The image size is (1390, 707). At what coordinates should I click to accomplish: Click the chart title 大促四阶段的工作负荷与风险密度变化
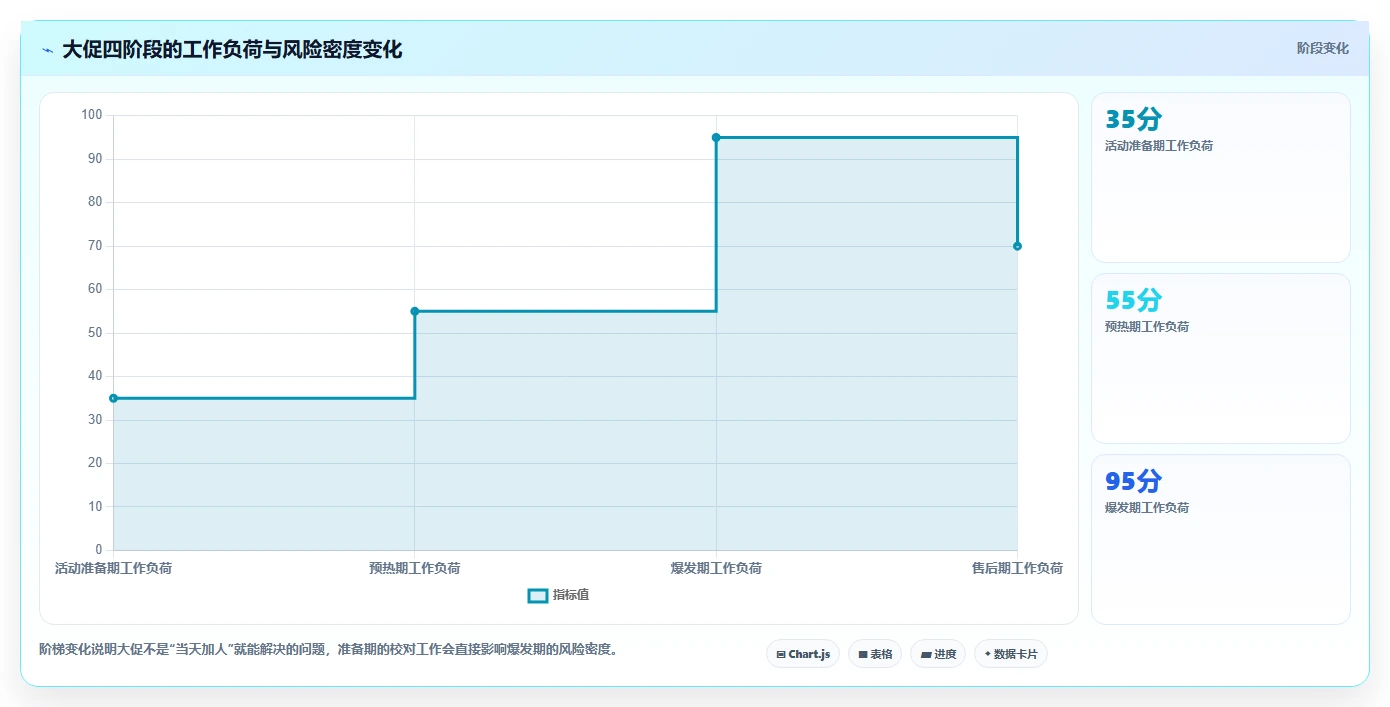click(x=232, y=50)
